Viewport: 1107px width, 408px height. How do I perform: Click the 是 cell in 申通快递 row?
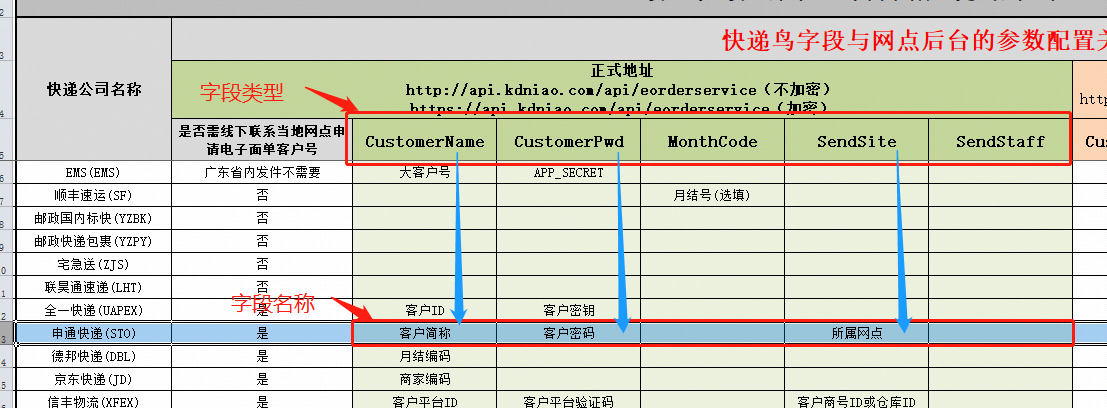(262, 333)
